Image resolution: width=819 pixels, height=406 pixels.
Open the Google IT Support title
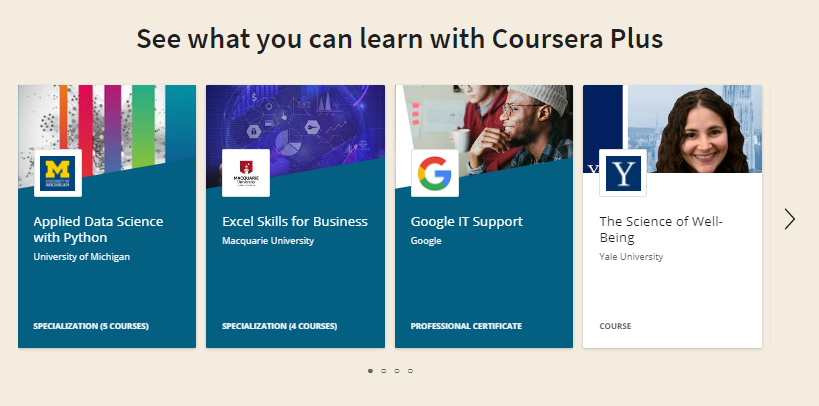pyautogui.click(x=467, y=221)
